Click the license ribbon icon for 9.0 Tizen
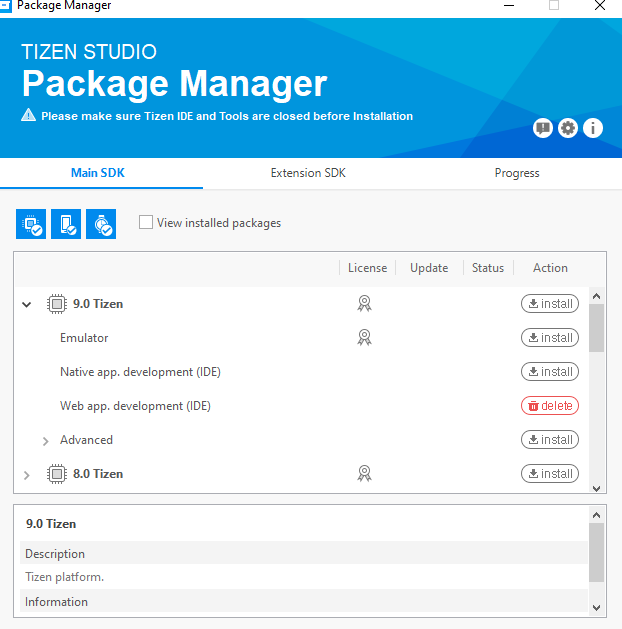 click(365, 304)
